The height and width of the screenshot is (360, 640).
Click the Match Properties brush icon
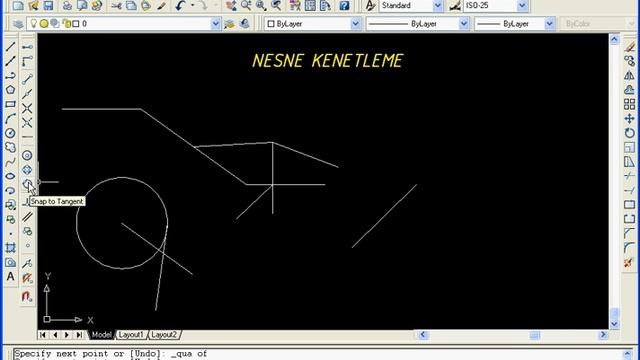[162, 5]
